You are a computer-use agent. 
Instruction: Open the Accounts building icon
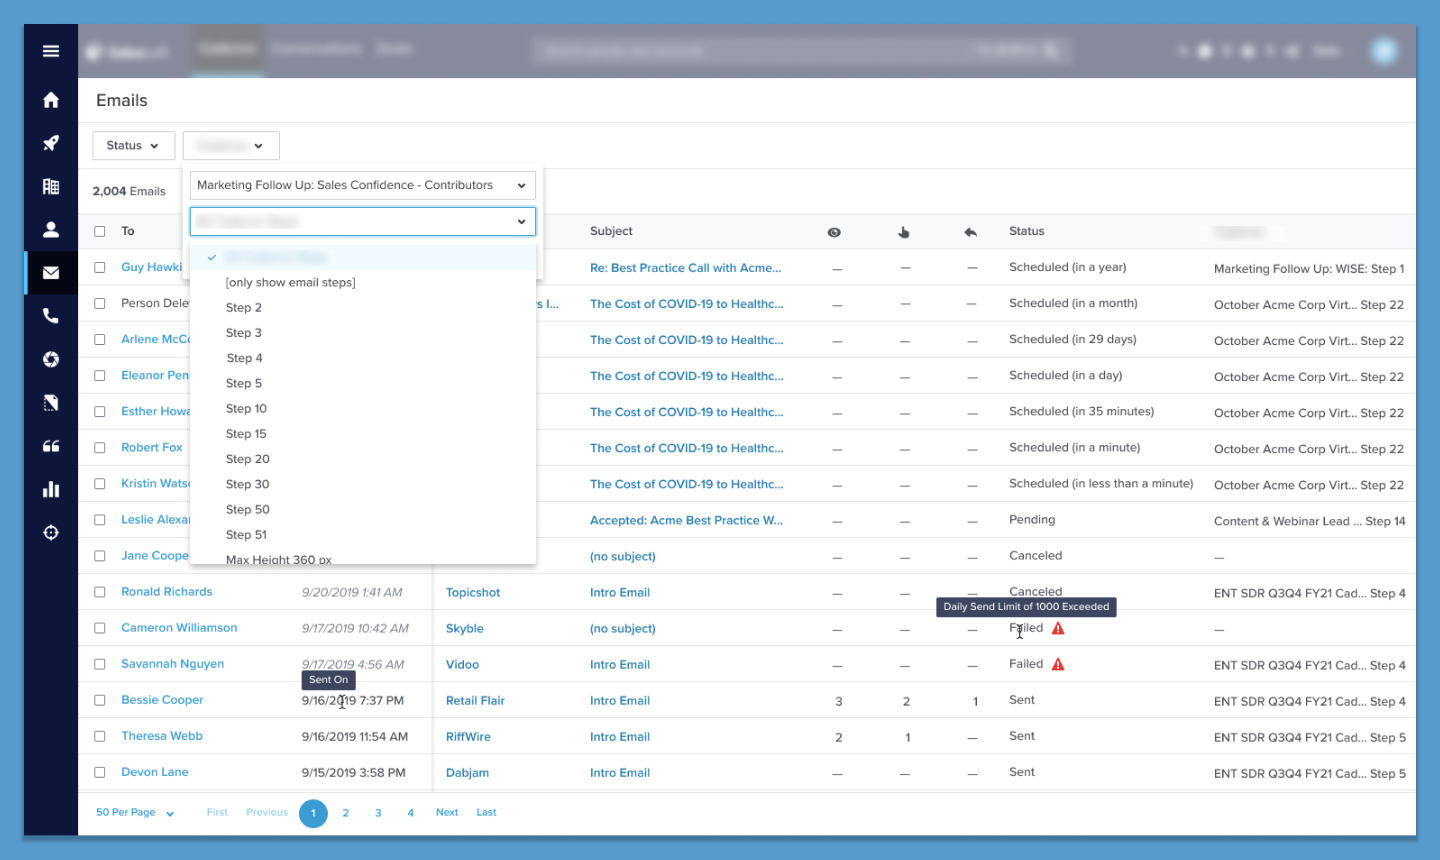point(50,186)
